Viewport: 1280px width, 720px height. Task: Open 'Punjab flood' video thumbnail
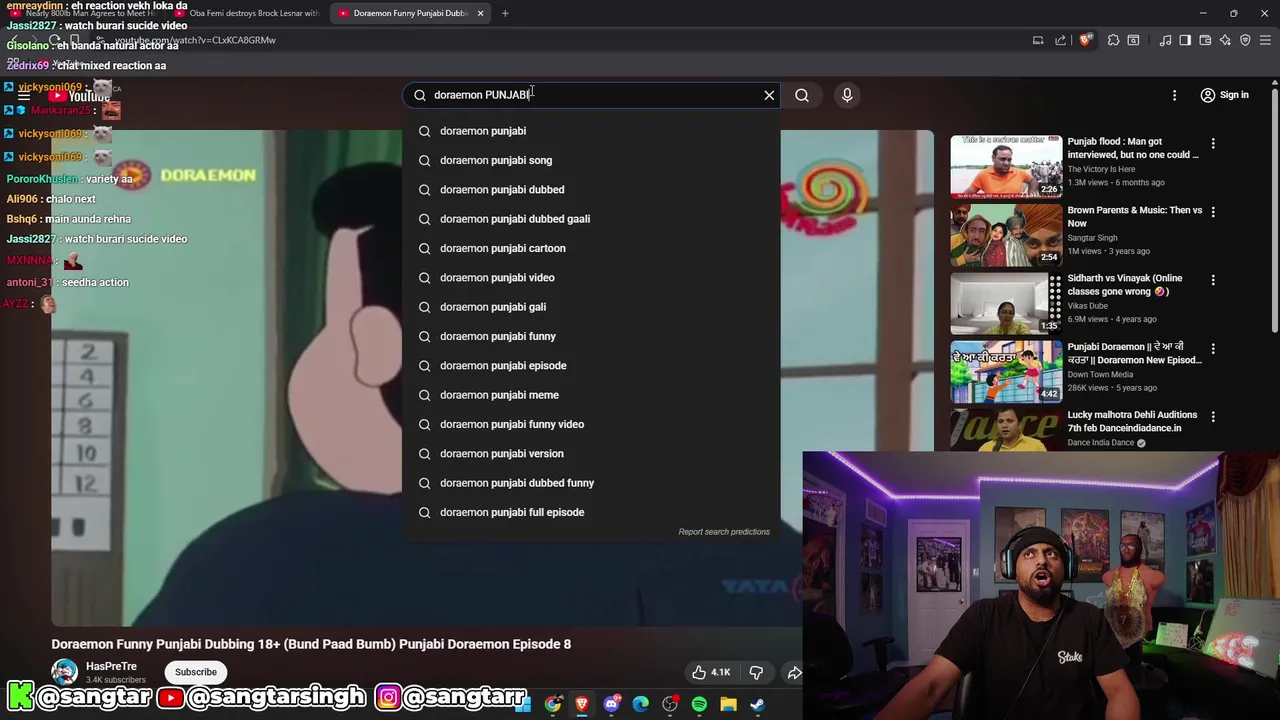pos(1006,166)
